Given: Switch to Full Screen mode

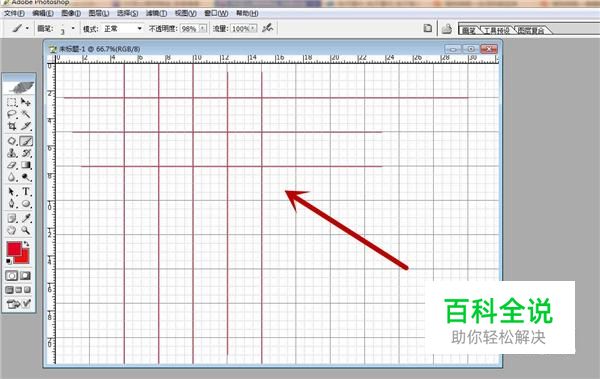Looking at the screenshot, I should (27, 290).
